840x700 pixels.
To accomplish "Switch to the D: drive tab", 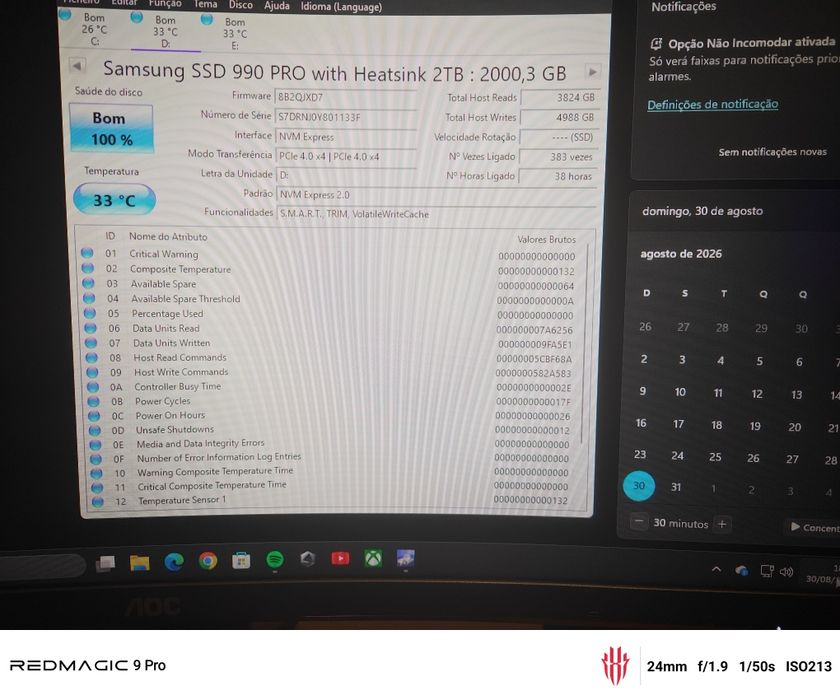I will coord(165,32).
